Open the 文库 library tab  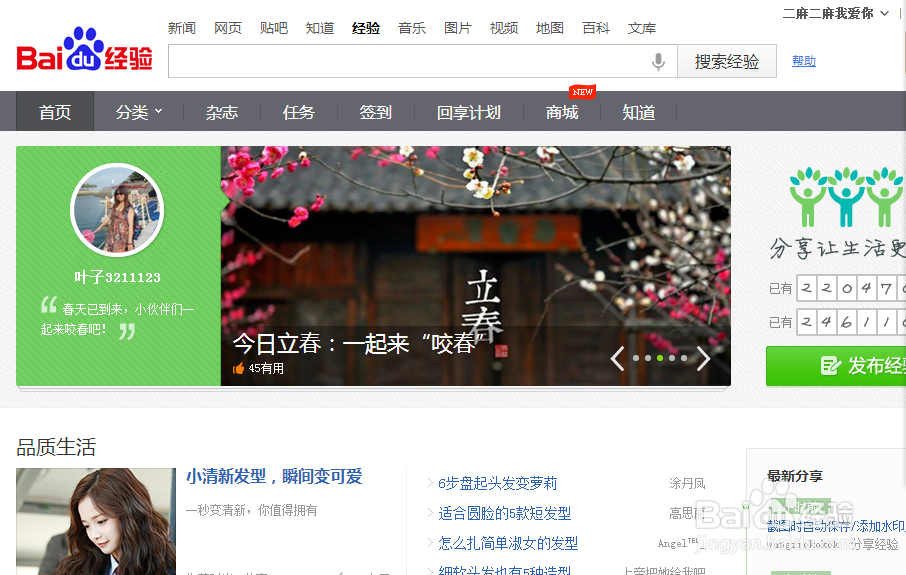point(642,28)
